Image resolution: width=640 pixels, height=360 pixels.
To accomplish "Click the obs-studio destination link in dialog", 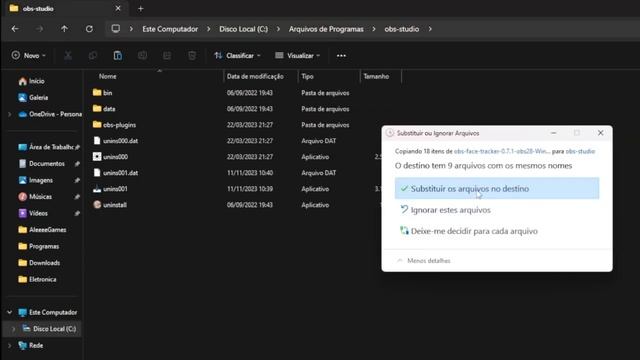I will click(x=580, y=151).
